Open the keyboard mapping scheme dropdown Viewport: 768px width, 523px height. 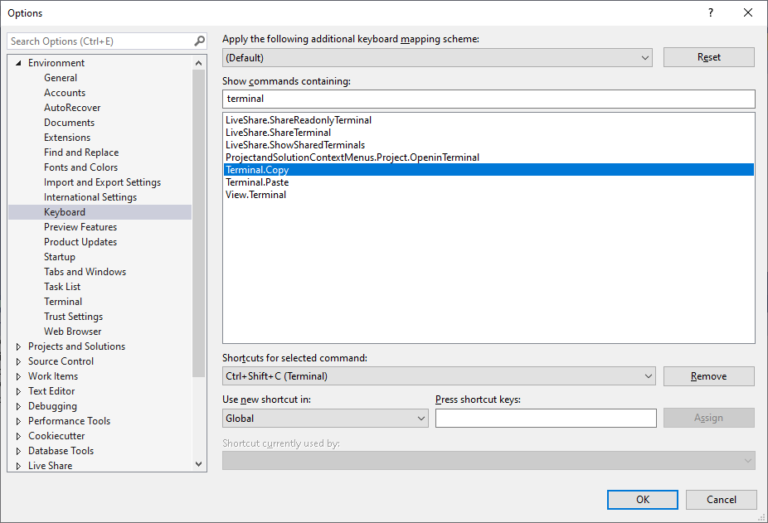645,58
